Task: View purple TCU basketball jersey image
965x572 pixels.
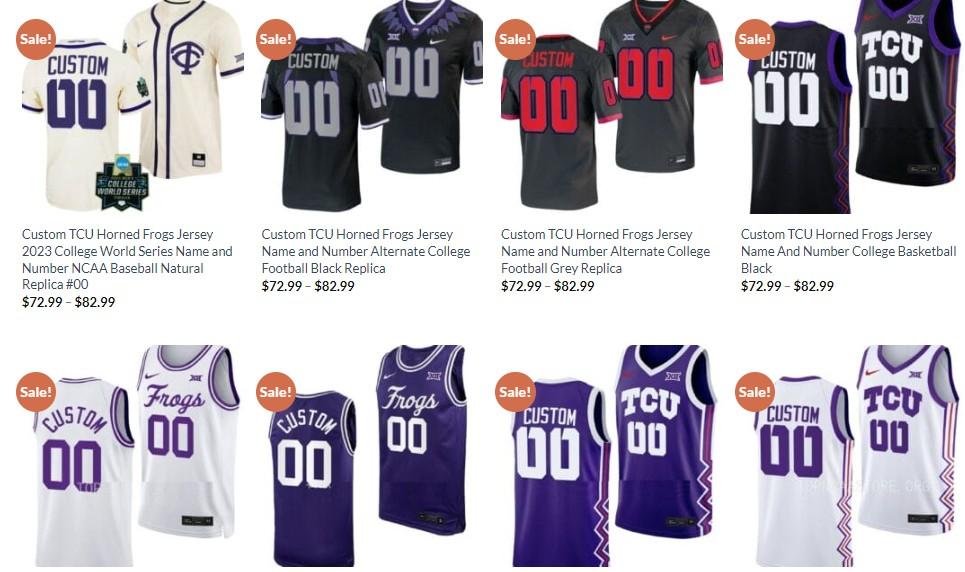Action: (x=611, y=456)
